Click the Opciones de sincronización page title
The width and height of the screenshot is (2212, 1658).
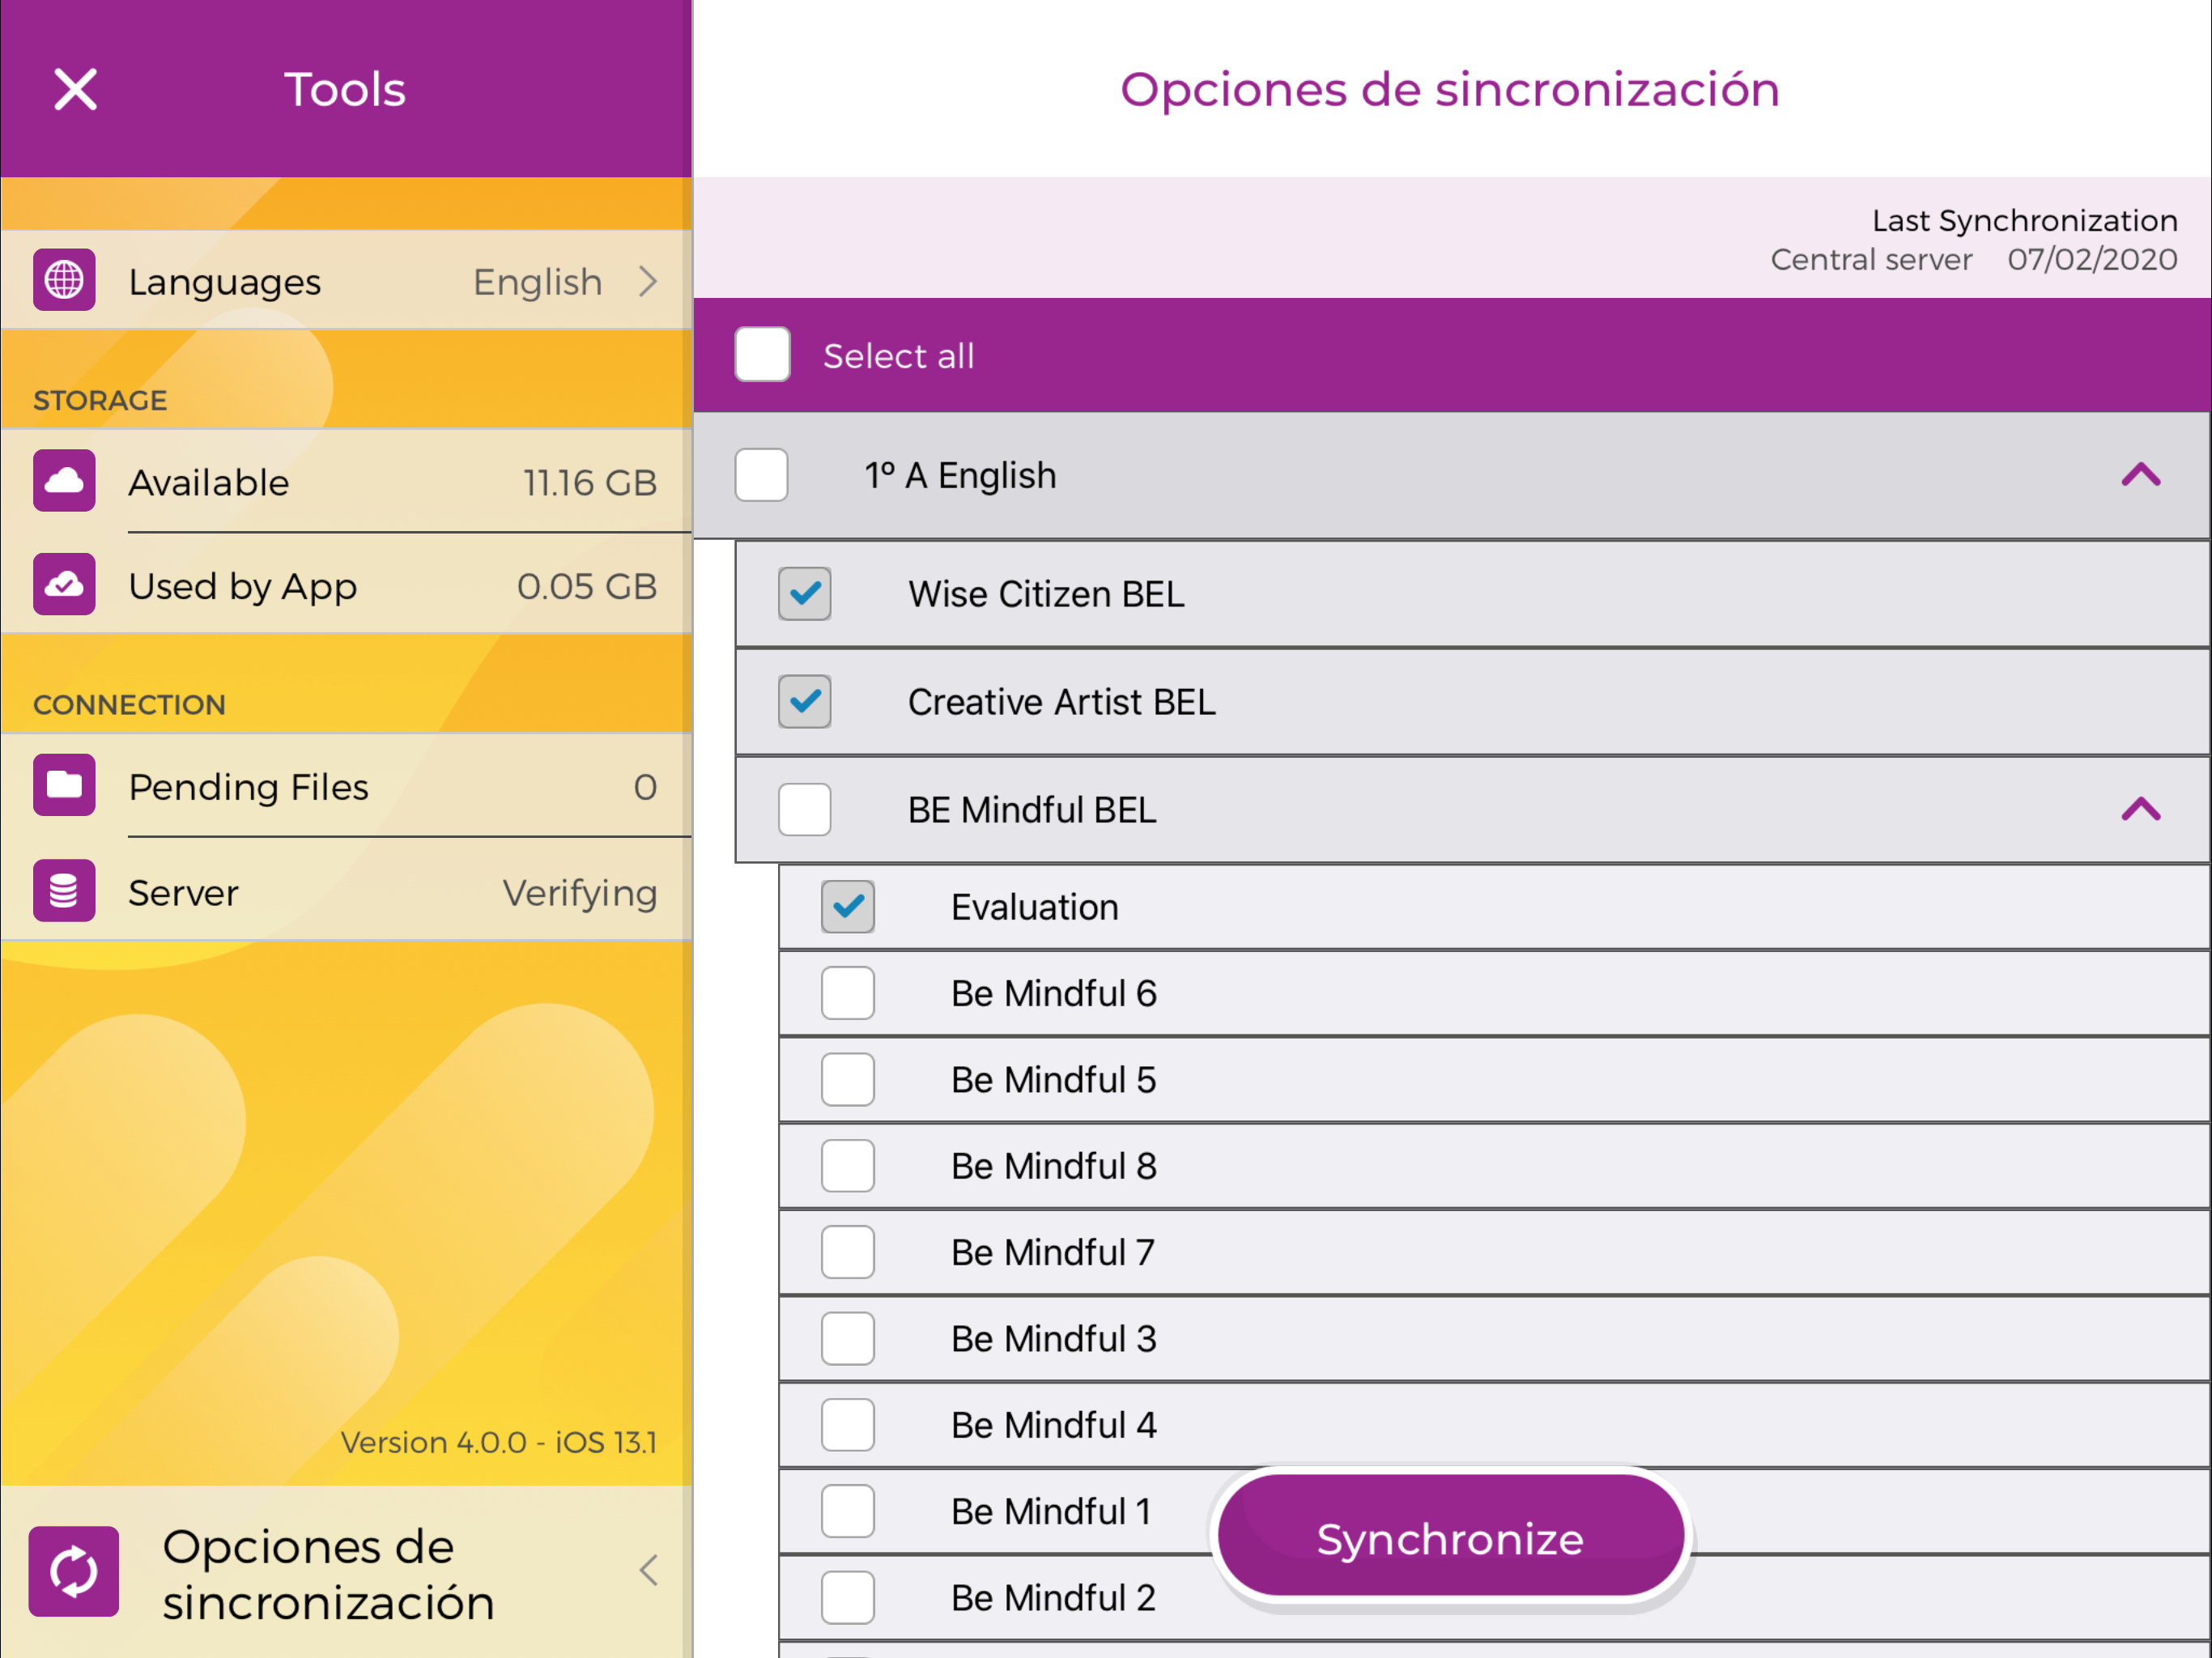(1450, 90)
